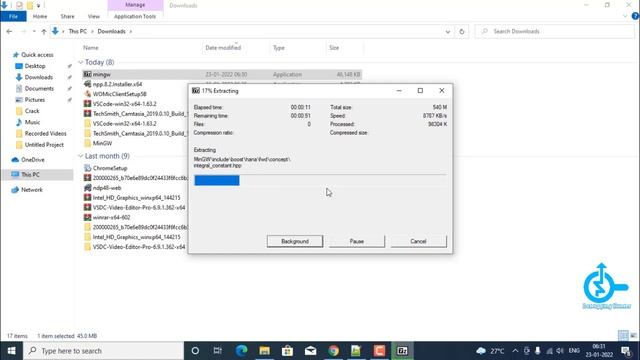
Task: Open Task View on the taskbar
Action: click(218, 351)
